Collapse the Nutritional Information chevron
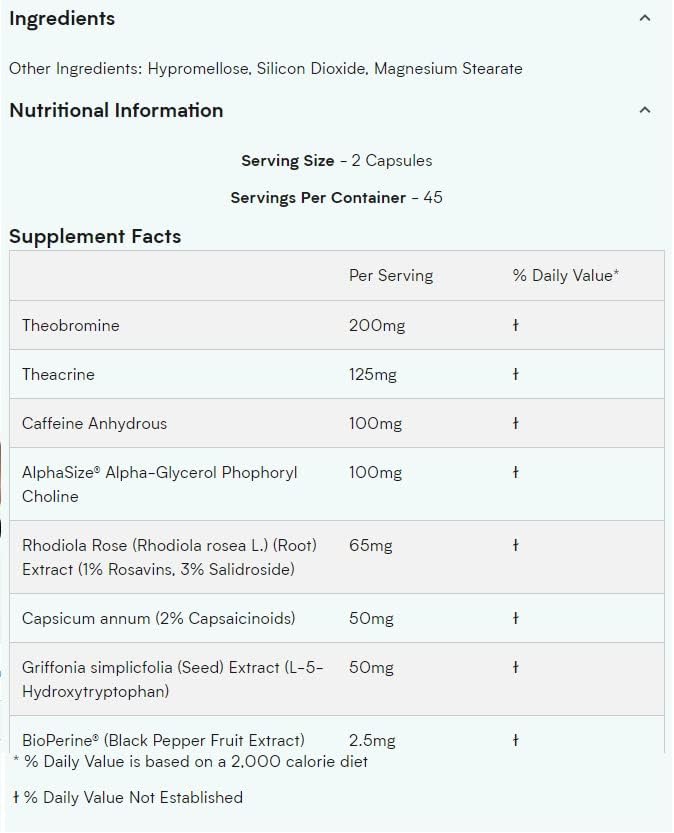Screen dimensions: 674x833 coord(645,110)
